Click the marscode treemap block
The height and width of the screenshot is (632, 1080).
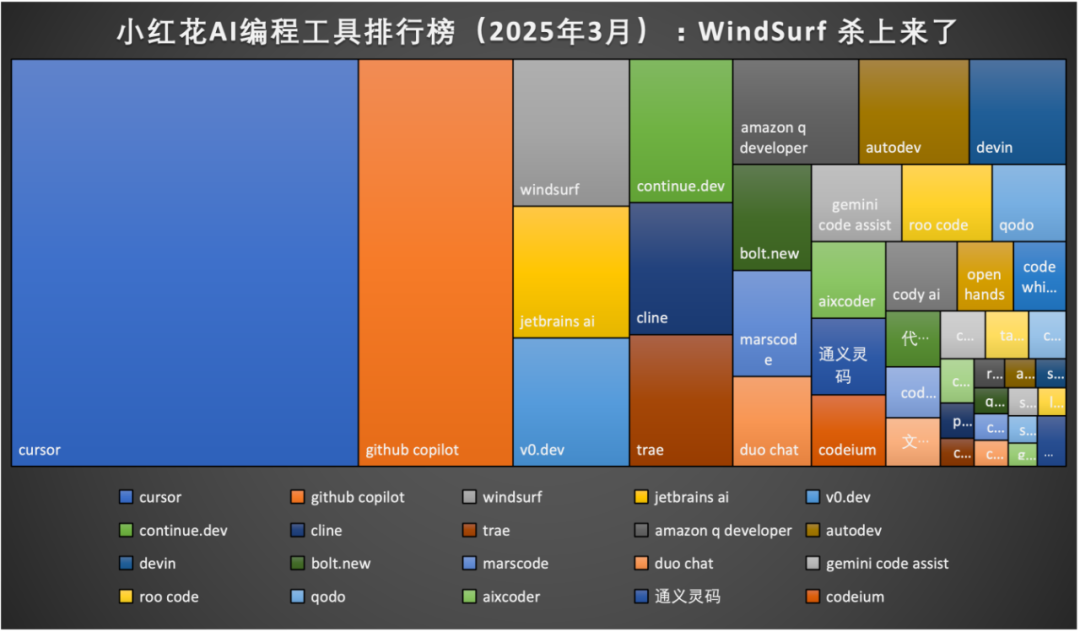click(772, 324)
